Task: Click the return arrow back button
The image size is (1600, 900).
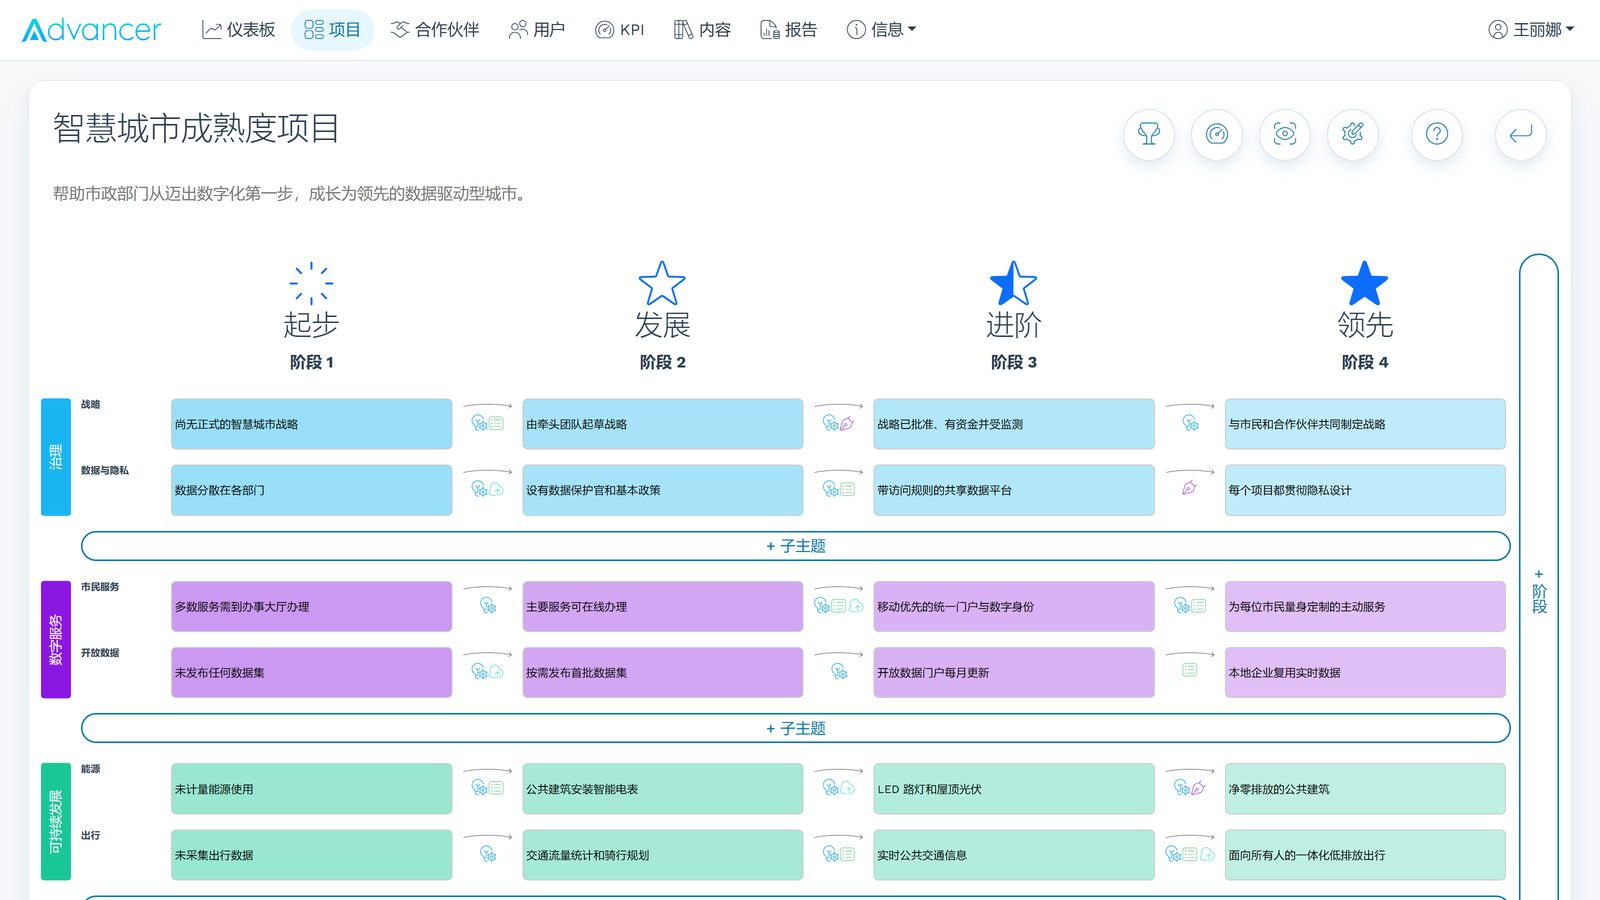Action: click(1521, 134)
